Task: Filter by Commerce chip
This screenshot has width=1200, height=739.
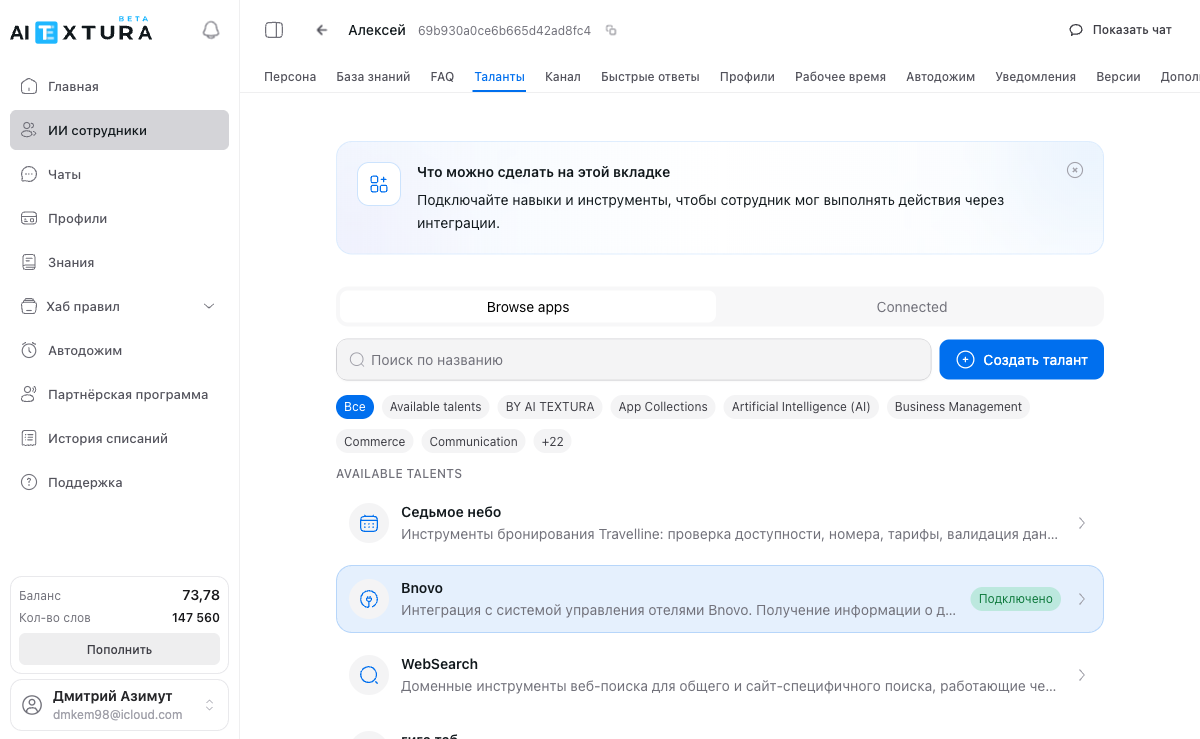Action: [x=375, y=441]
